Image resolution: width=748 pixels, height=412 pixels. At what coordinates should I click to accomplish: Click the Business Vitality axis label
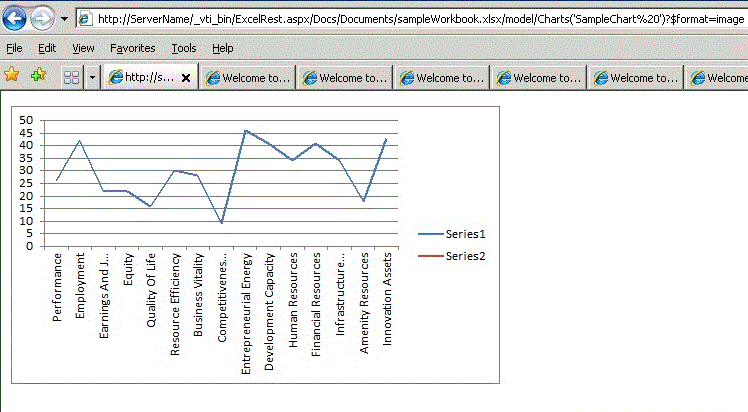pos(198,295)
